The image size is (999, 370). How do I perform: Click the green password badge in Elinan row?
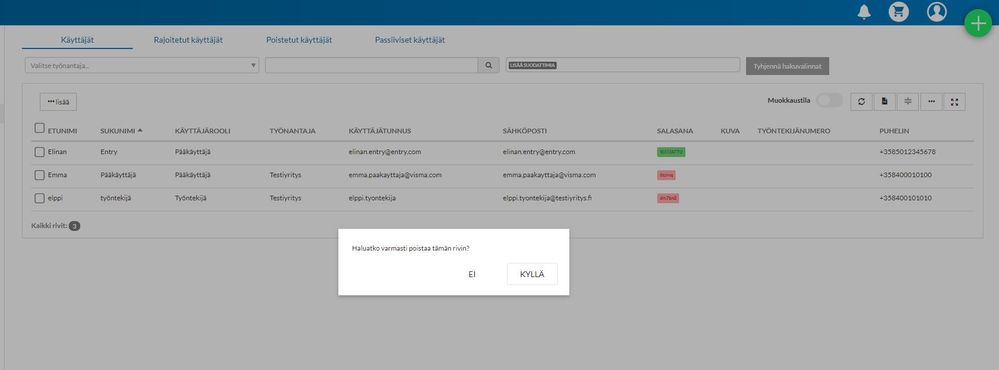[x=671, y=152]
